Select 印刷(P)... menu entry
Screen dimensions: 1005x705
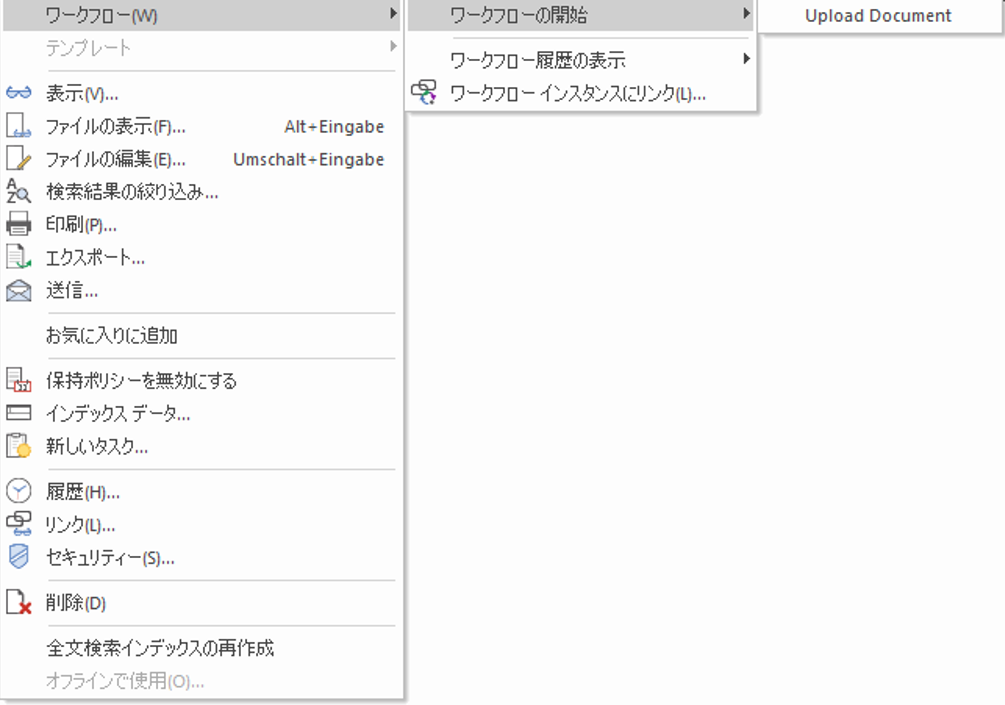coord(202,224)
